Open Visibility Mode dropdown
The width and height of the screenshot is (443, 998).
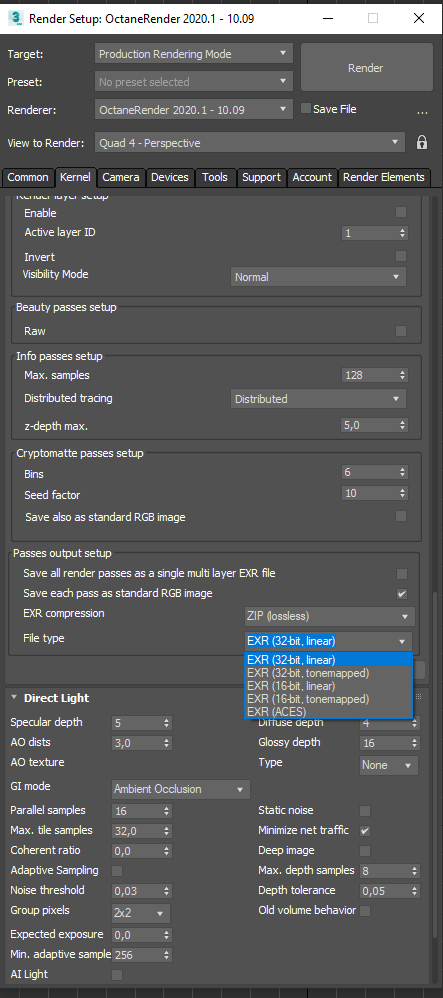coord(318,277)
